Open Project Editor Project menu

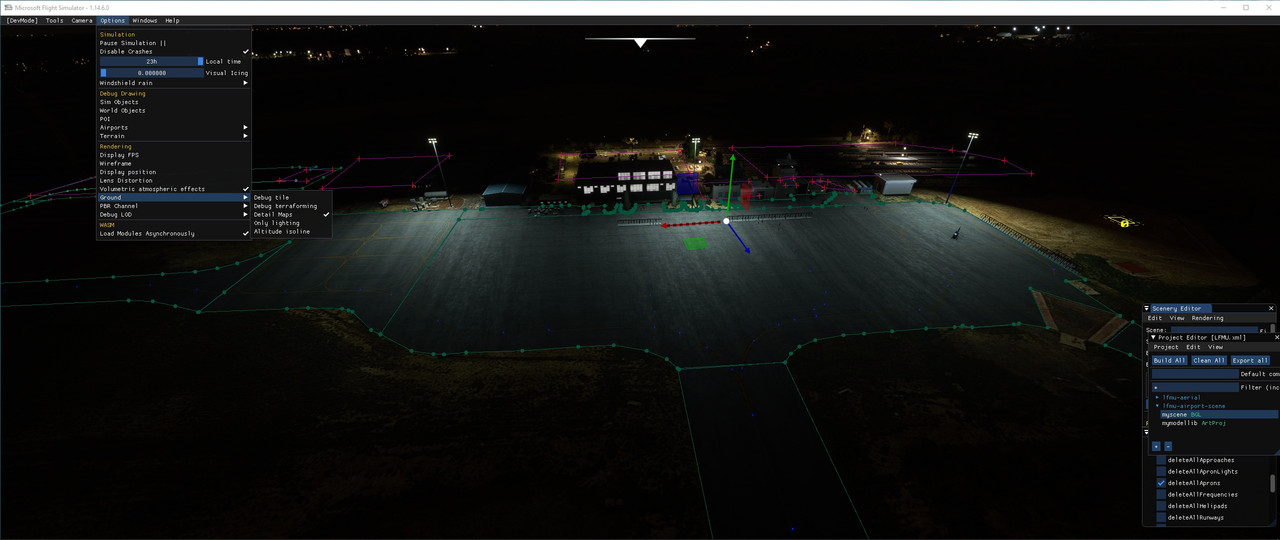click(x=1166, y=347)
